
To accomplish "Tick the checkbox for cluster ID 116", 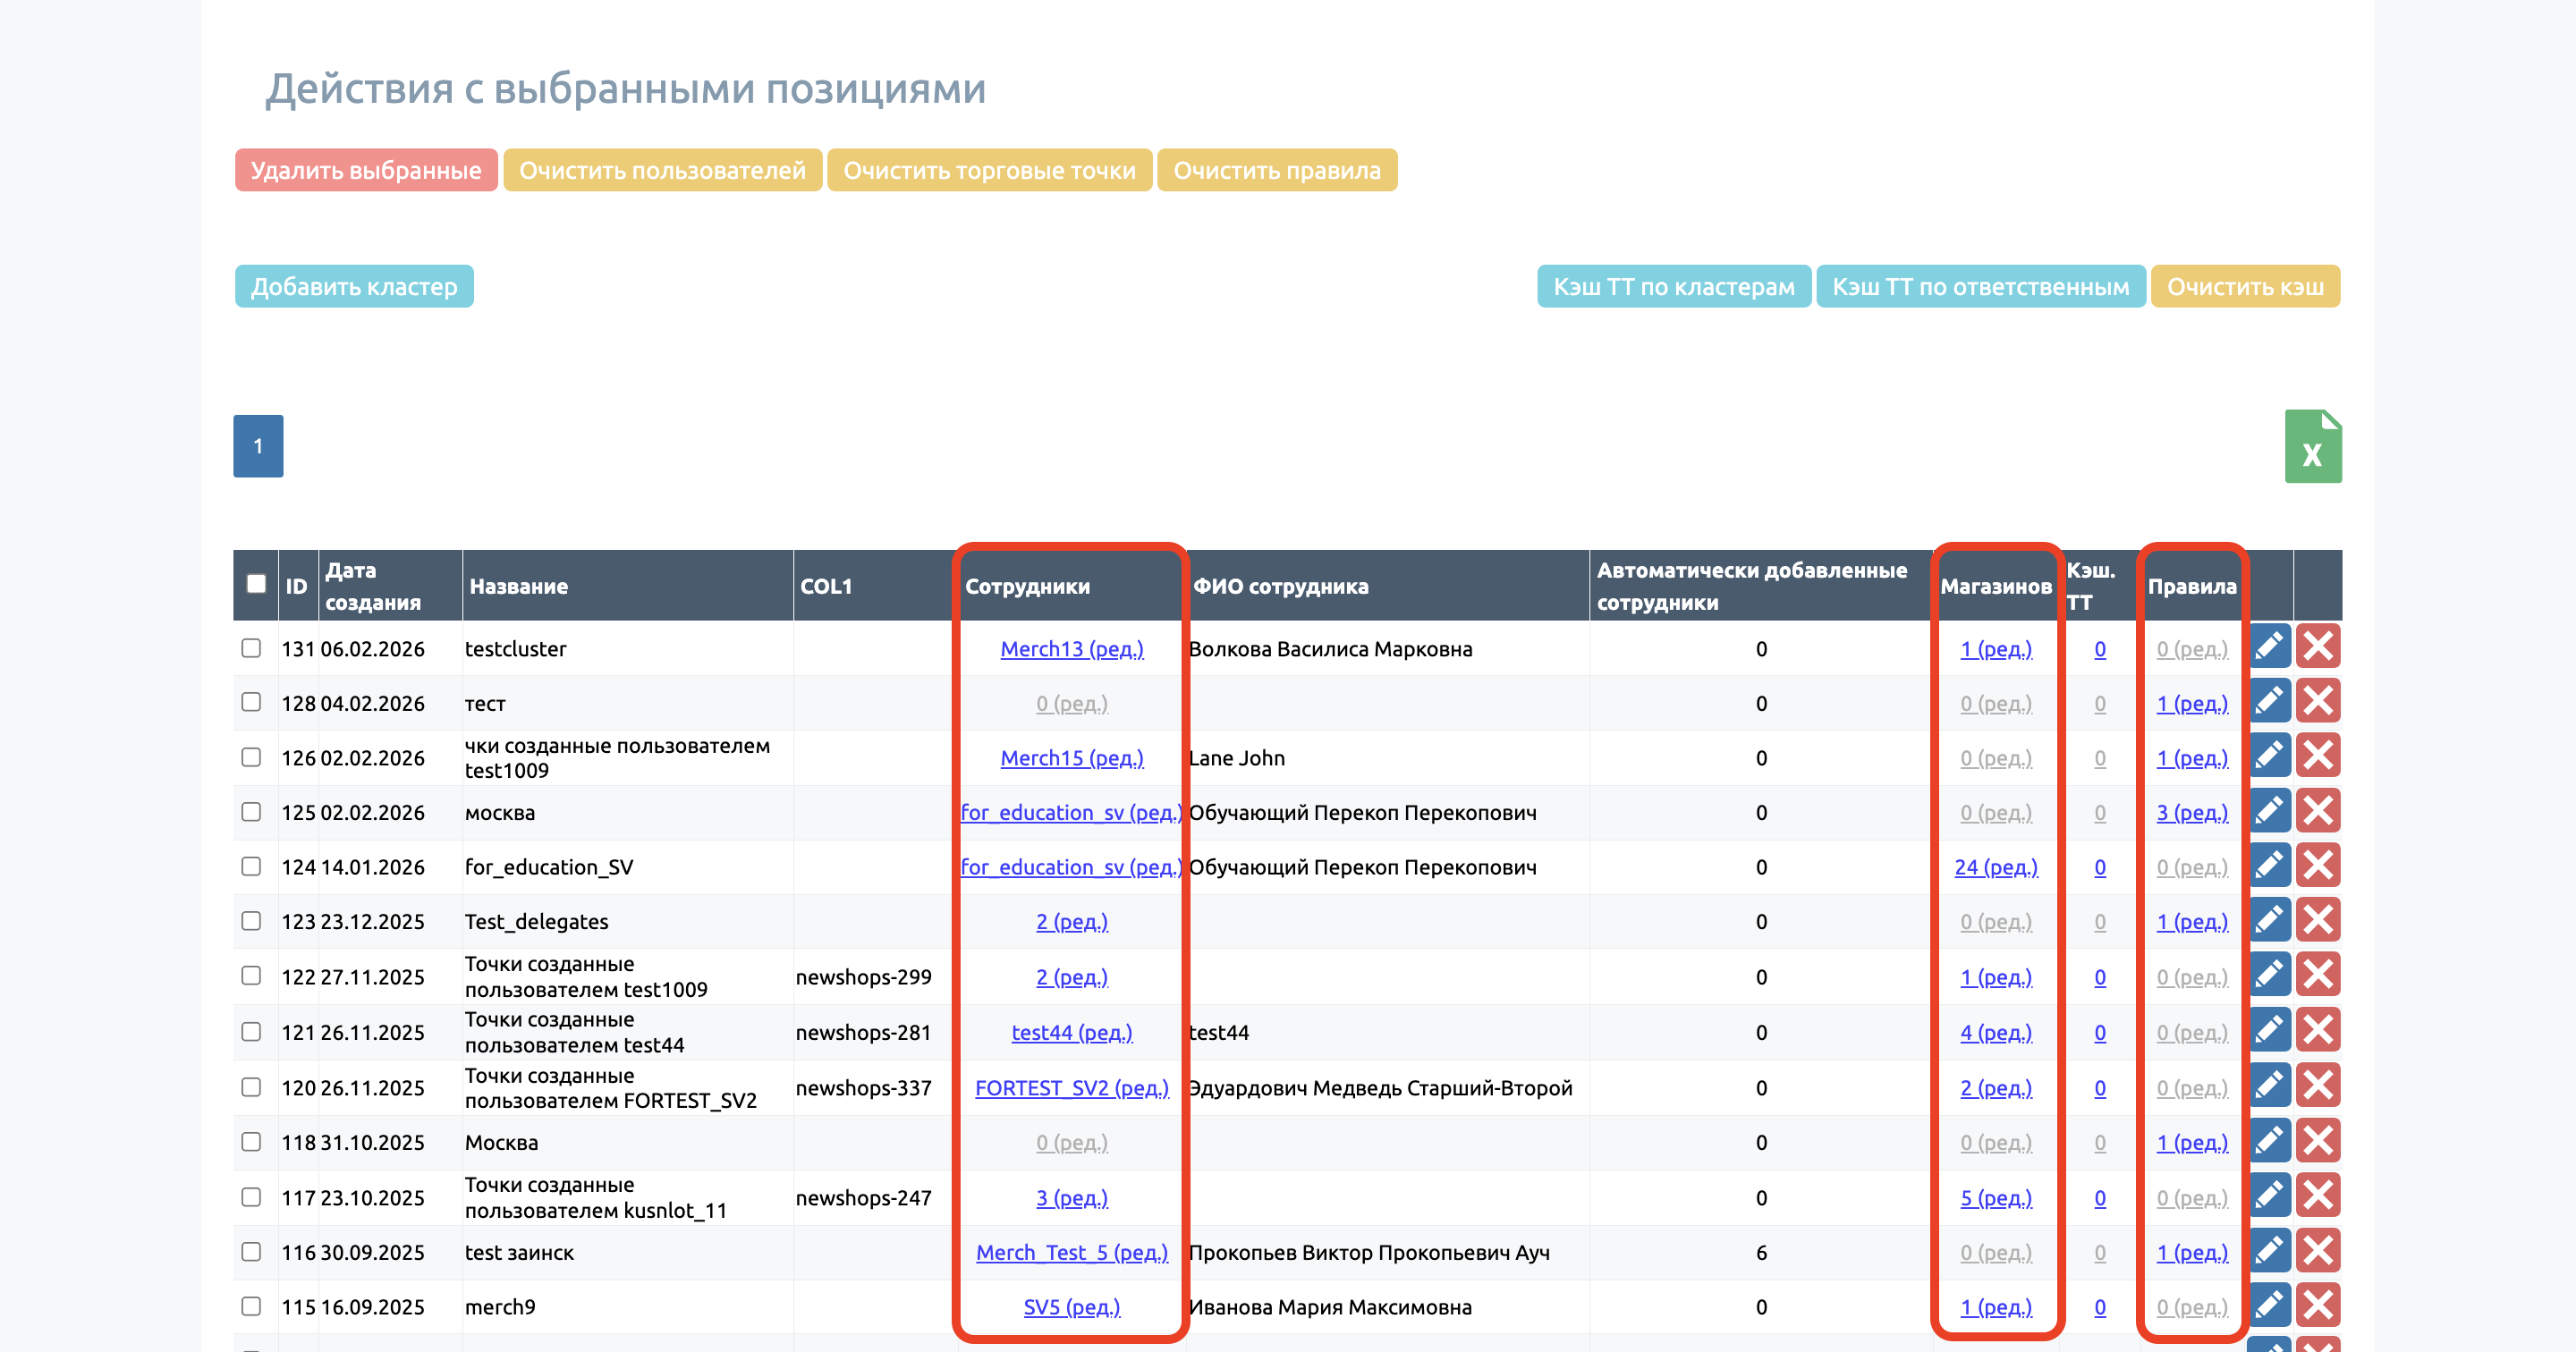I will coord(251,1252).
